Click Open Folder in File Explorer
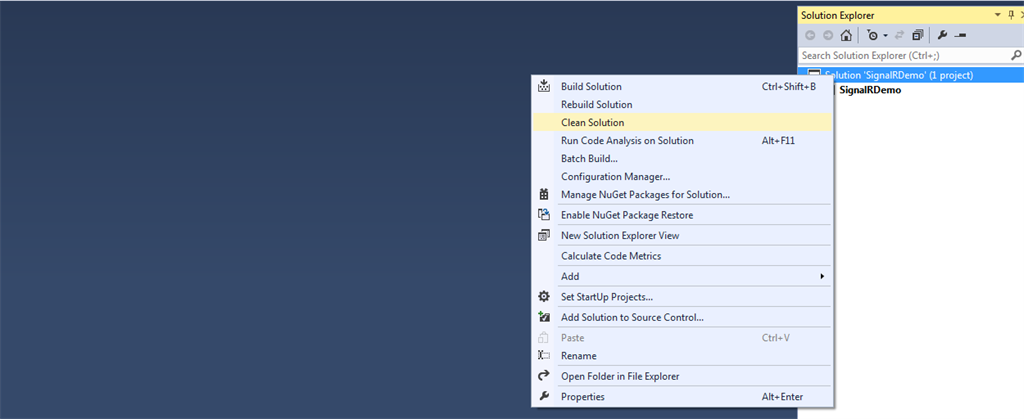The width and height of the screenshot is (1024, 419). [620, 376]
